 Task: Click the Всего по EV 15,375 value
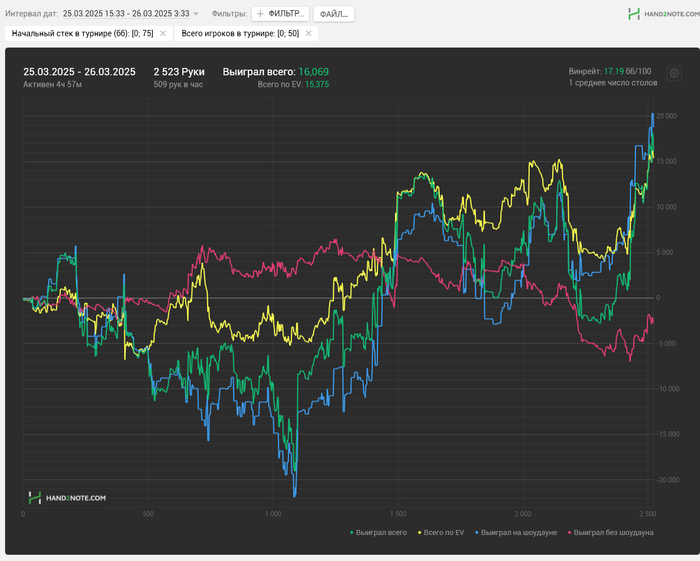(293, 84)
